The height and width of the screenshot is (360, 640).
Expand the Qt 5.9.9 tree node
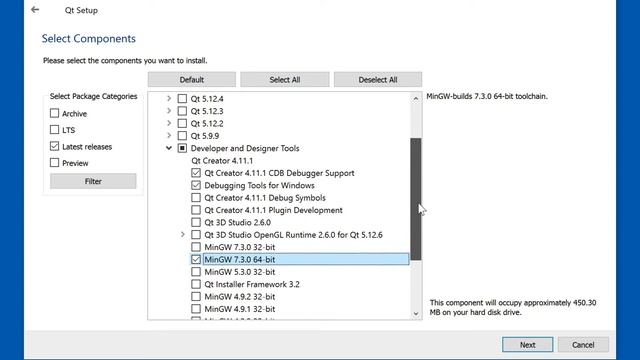pos(169,136)
